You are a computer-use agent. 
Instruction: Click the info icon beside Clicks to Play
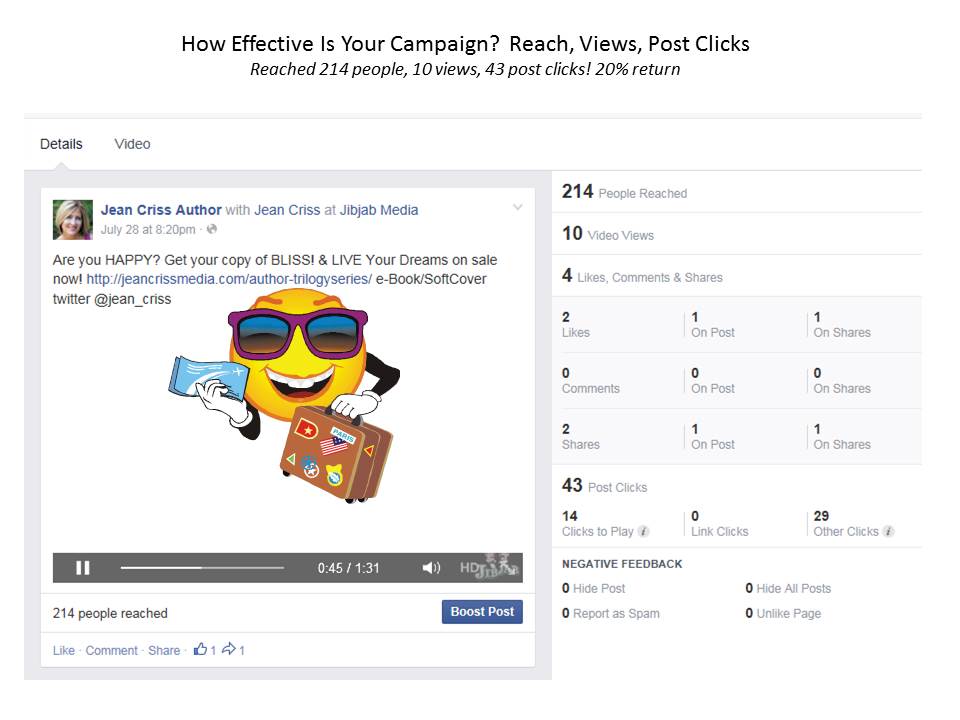pos(643,531)
